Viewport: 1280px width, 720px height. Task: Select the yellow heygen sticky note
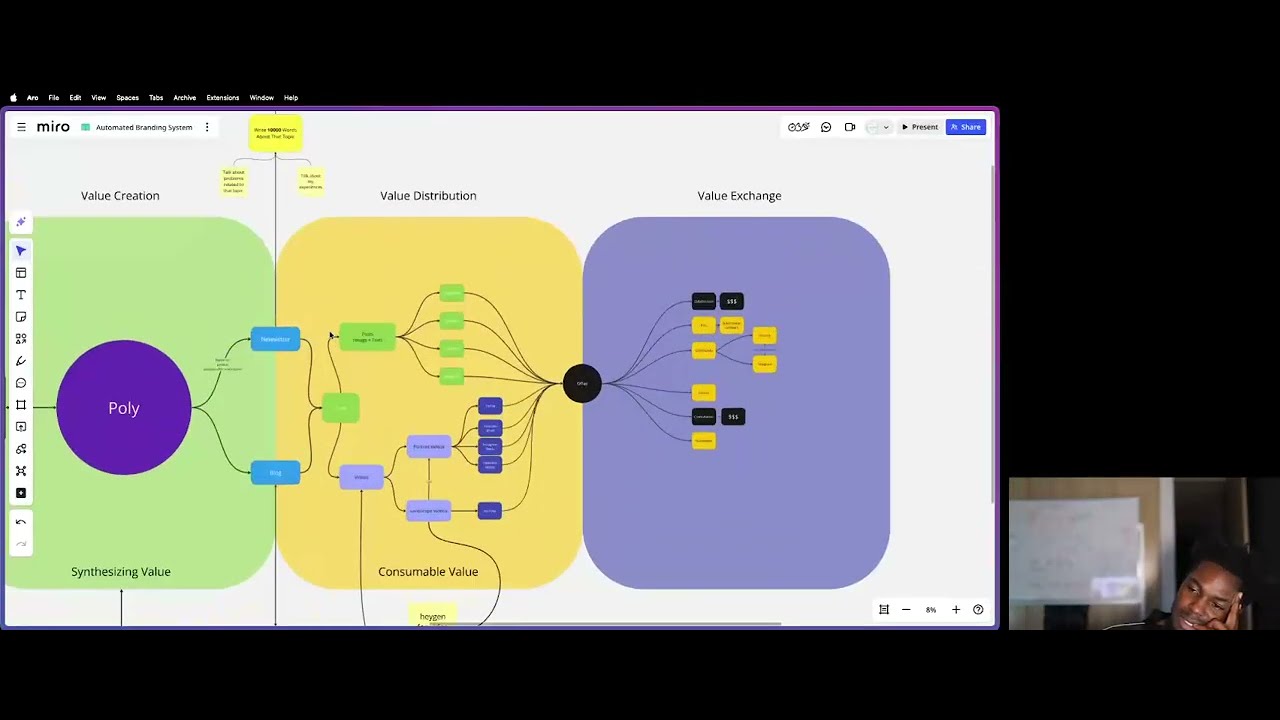pyautogui.click(x=432, y=616)
